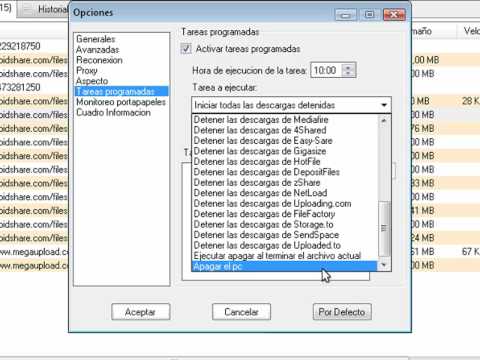The height and width of the screenshot is (360, 480).
Task: Decrease the task time with down arrow
Action: (349, 74)
